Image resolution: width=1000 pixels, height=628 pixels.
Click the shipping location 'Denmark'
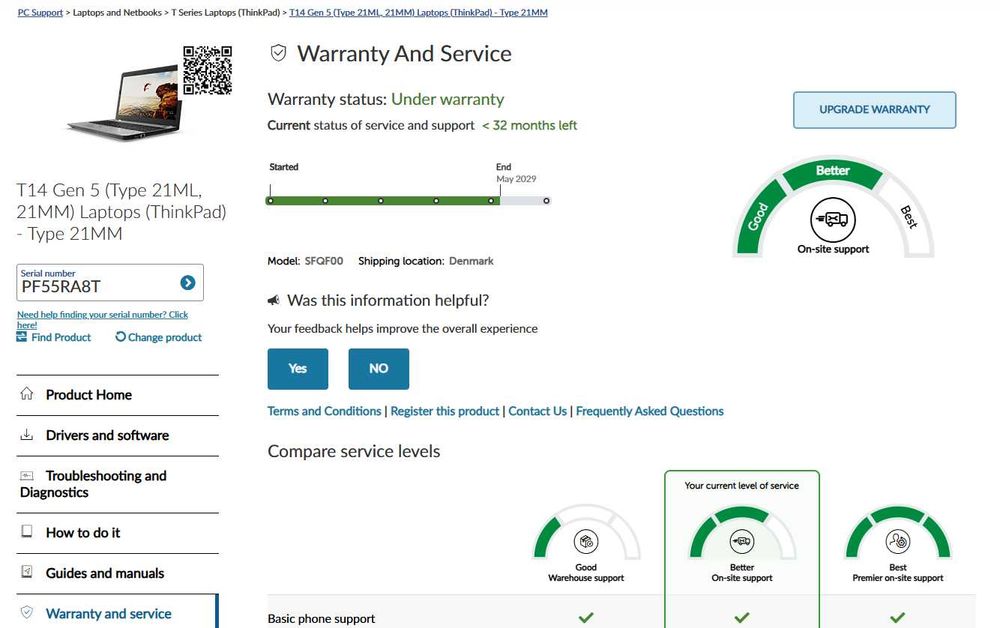tap(471, 261)
